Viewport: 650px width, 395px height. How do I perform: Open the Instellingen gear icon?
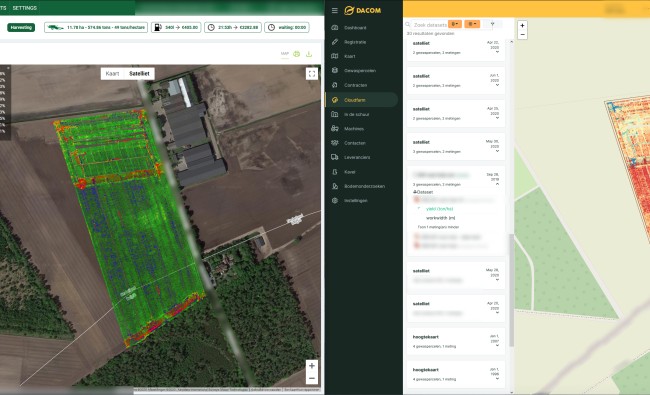click(335, 201)
